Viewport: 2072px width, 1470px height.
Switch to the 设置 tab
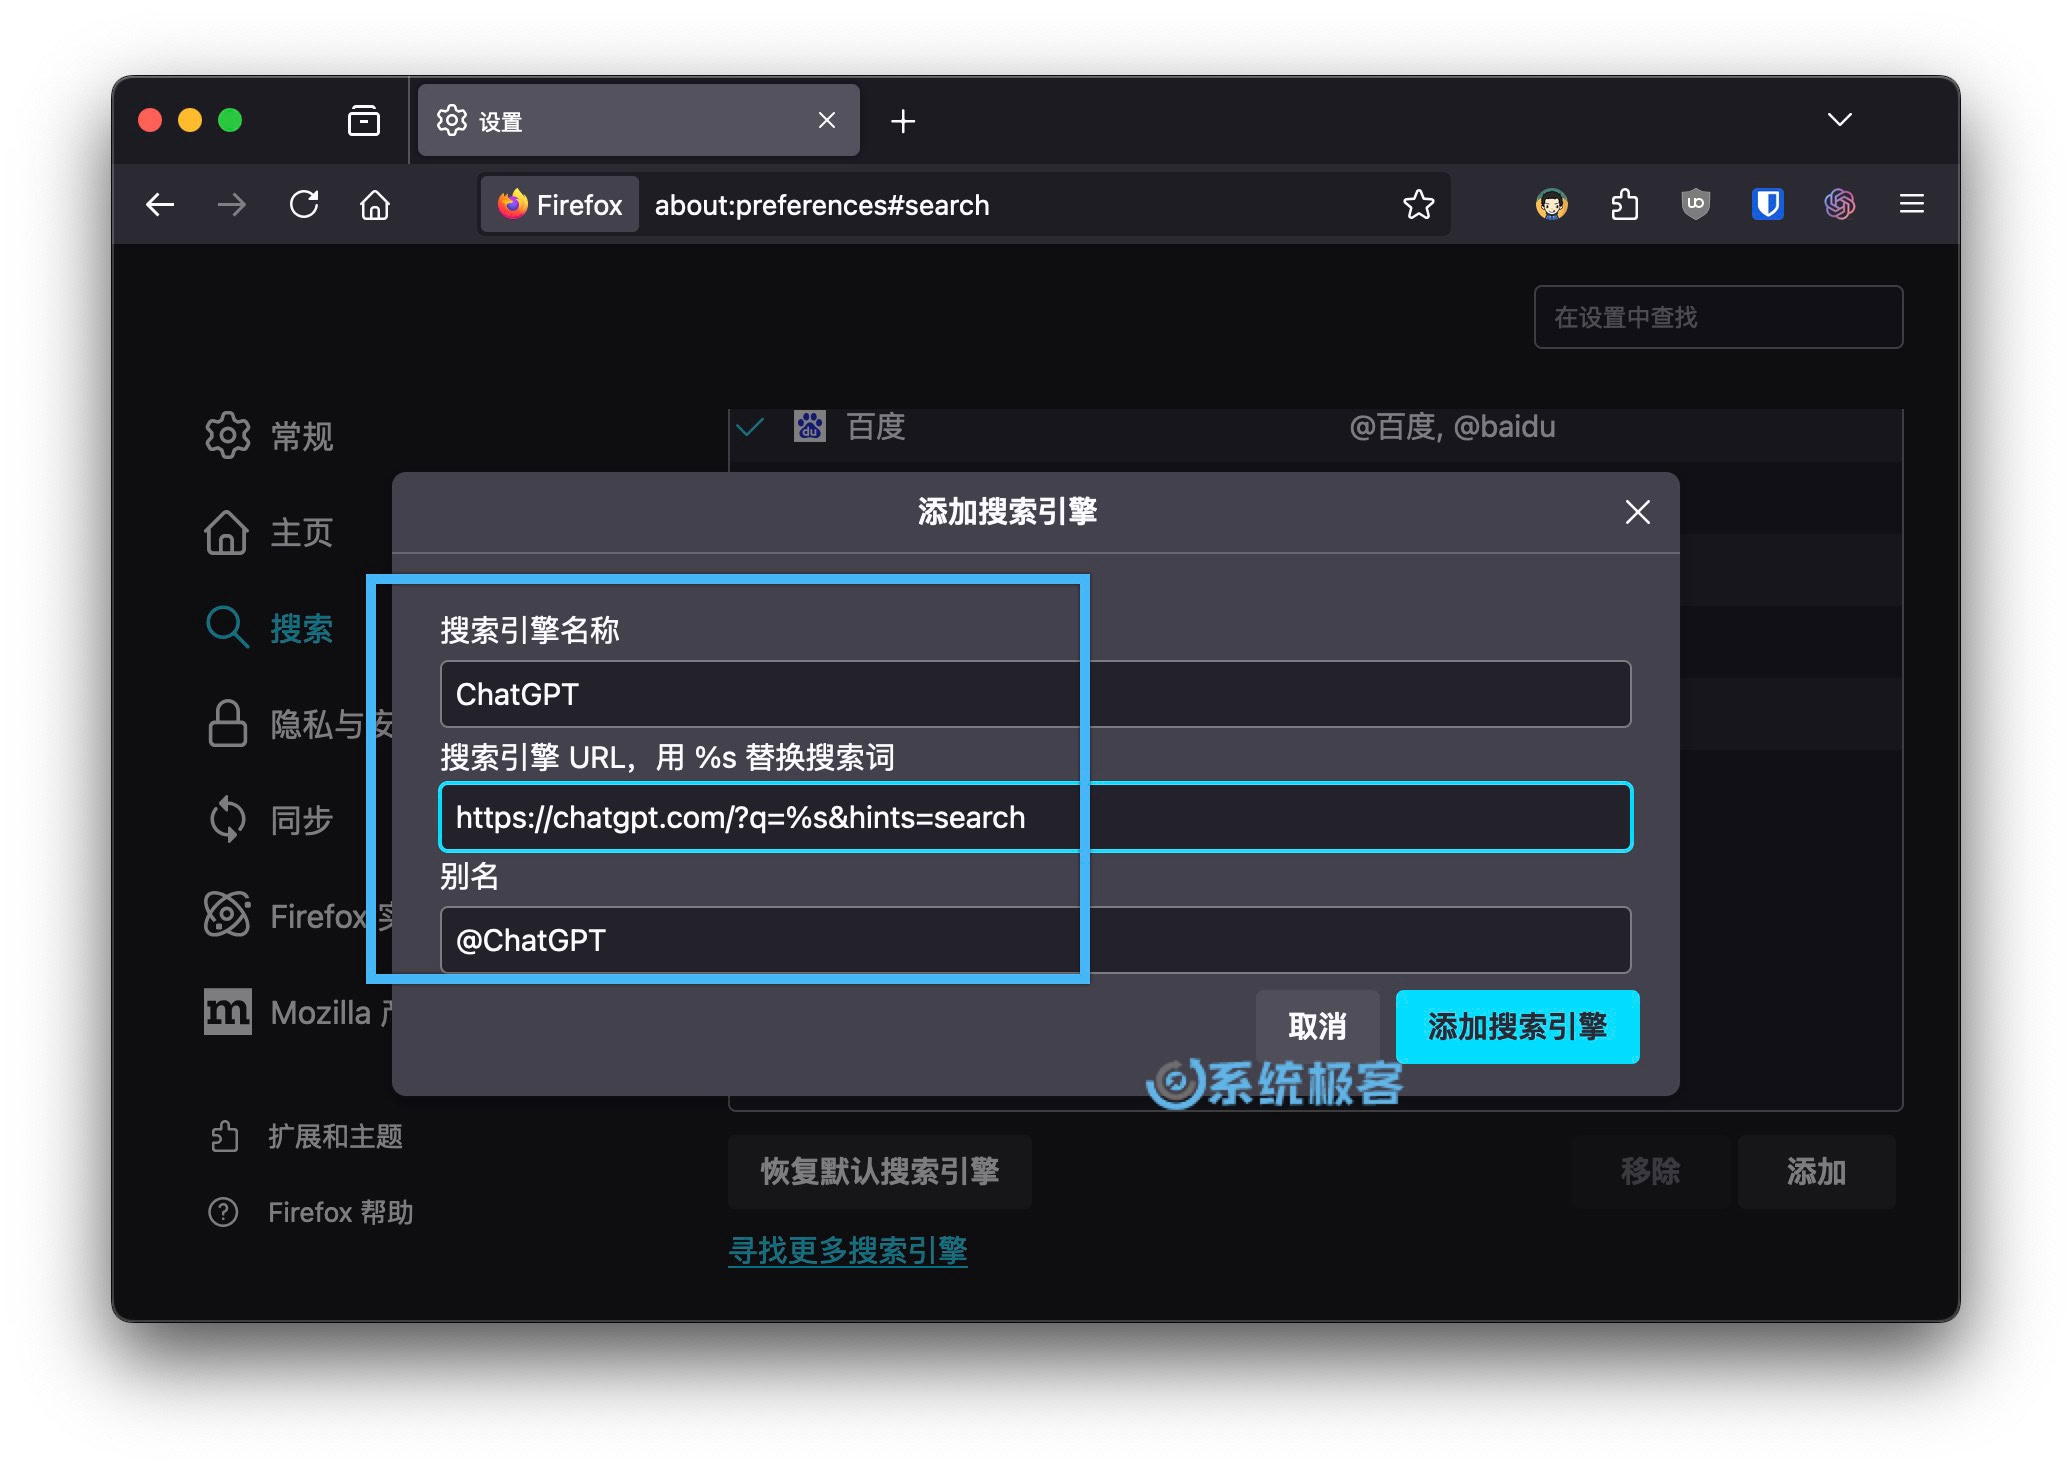point(638,120)
